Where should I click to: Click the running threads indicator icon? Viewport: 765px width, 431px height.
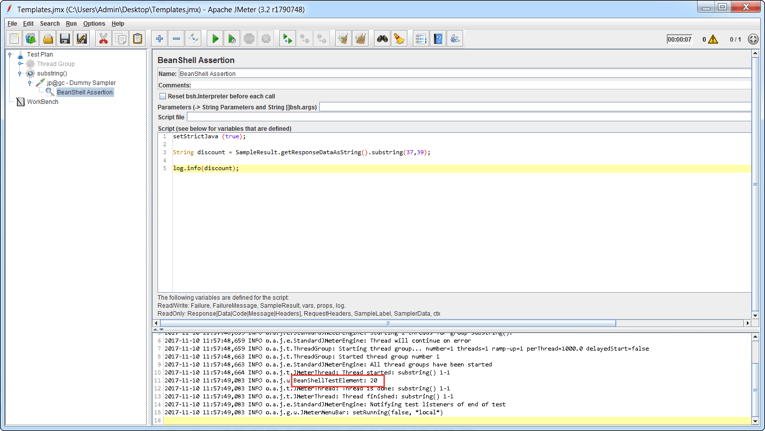click(x=753, y=39)
